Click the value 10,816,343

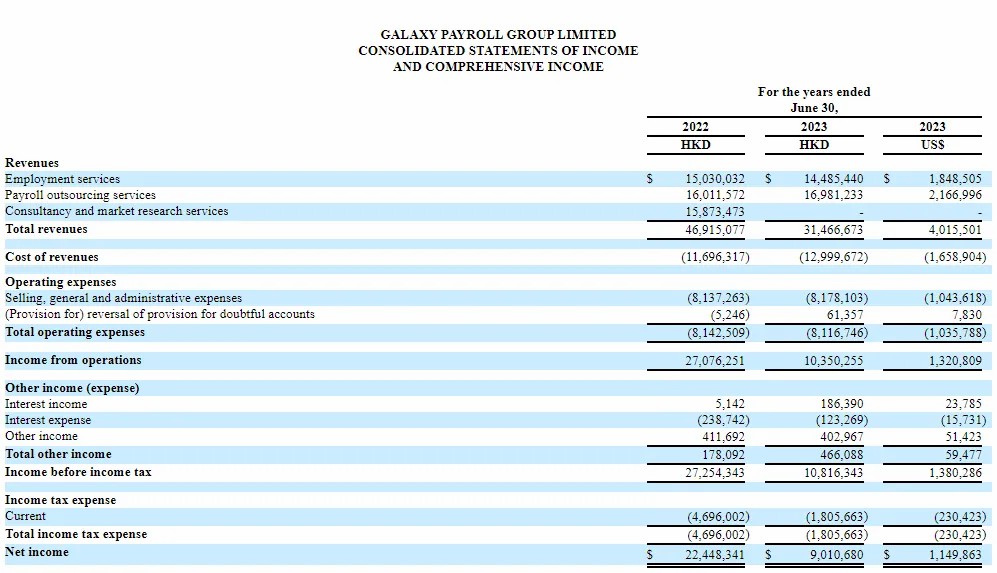[x=834, y=473]
